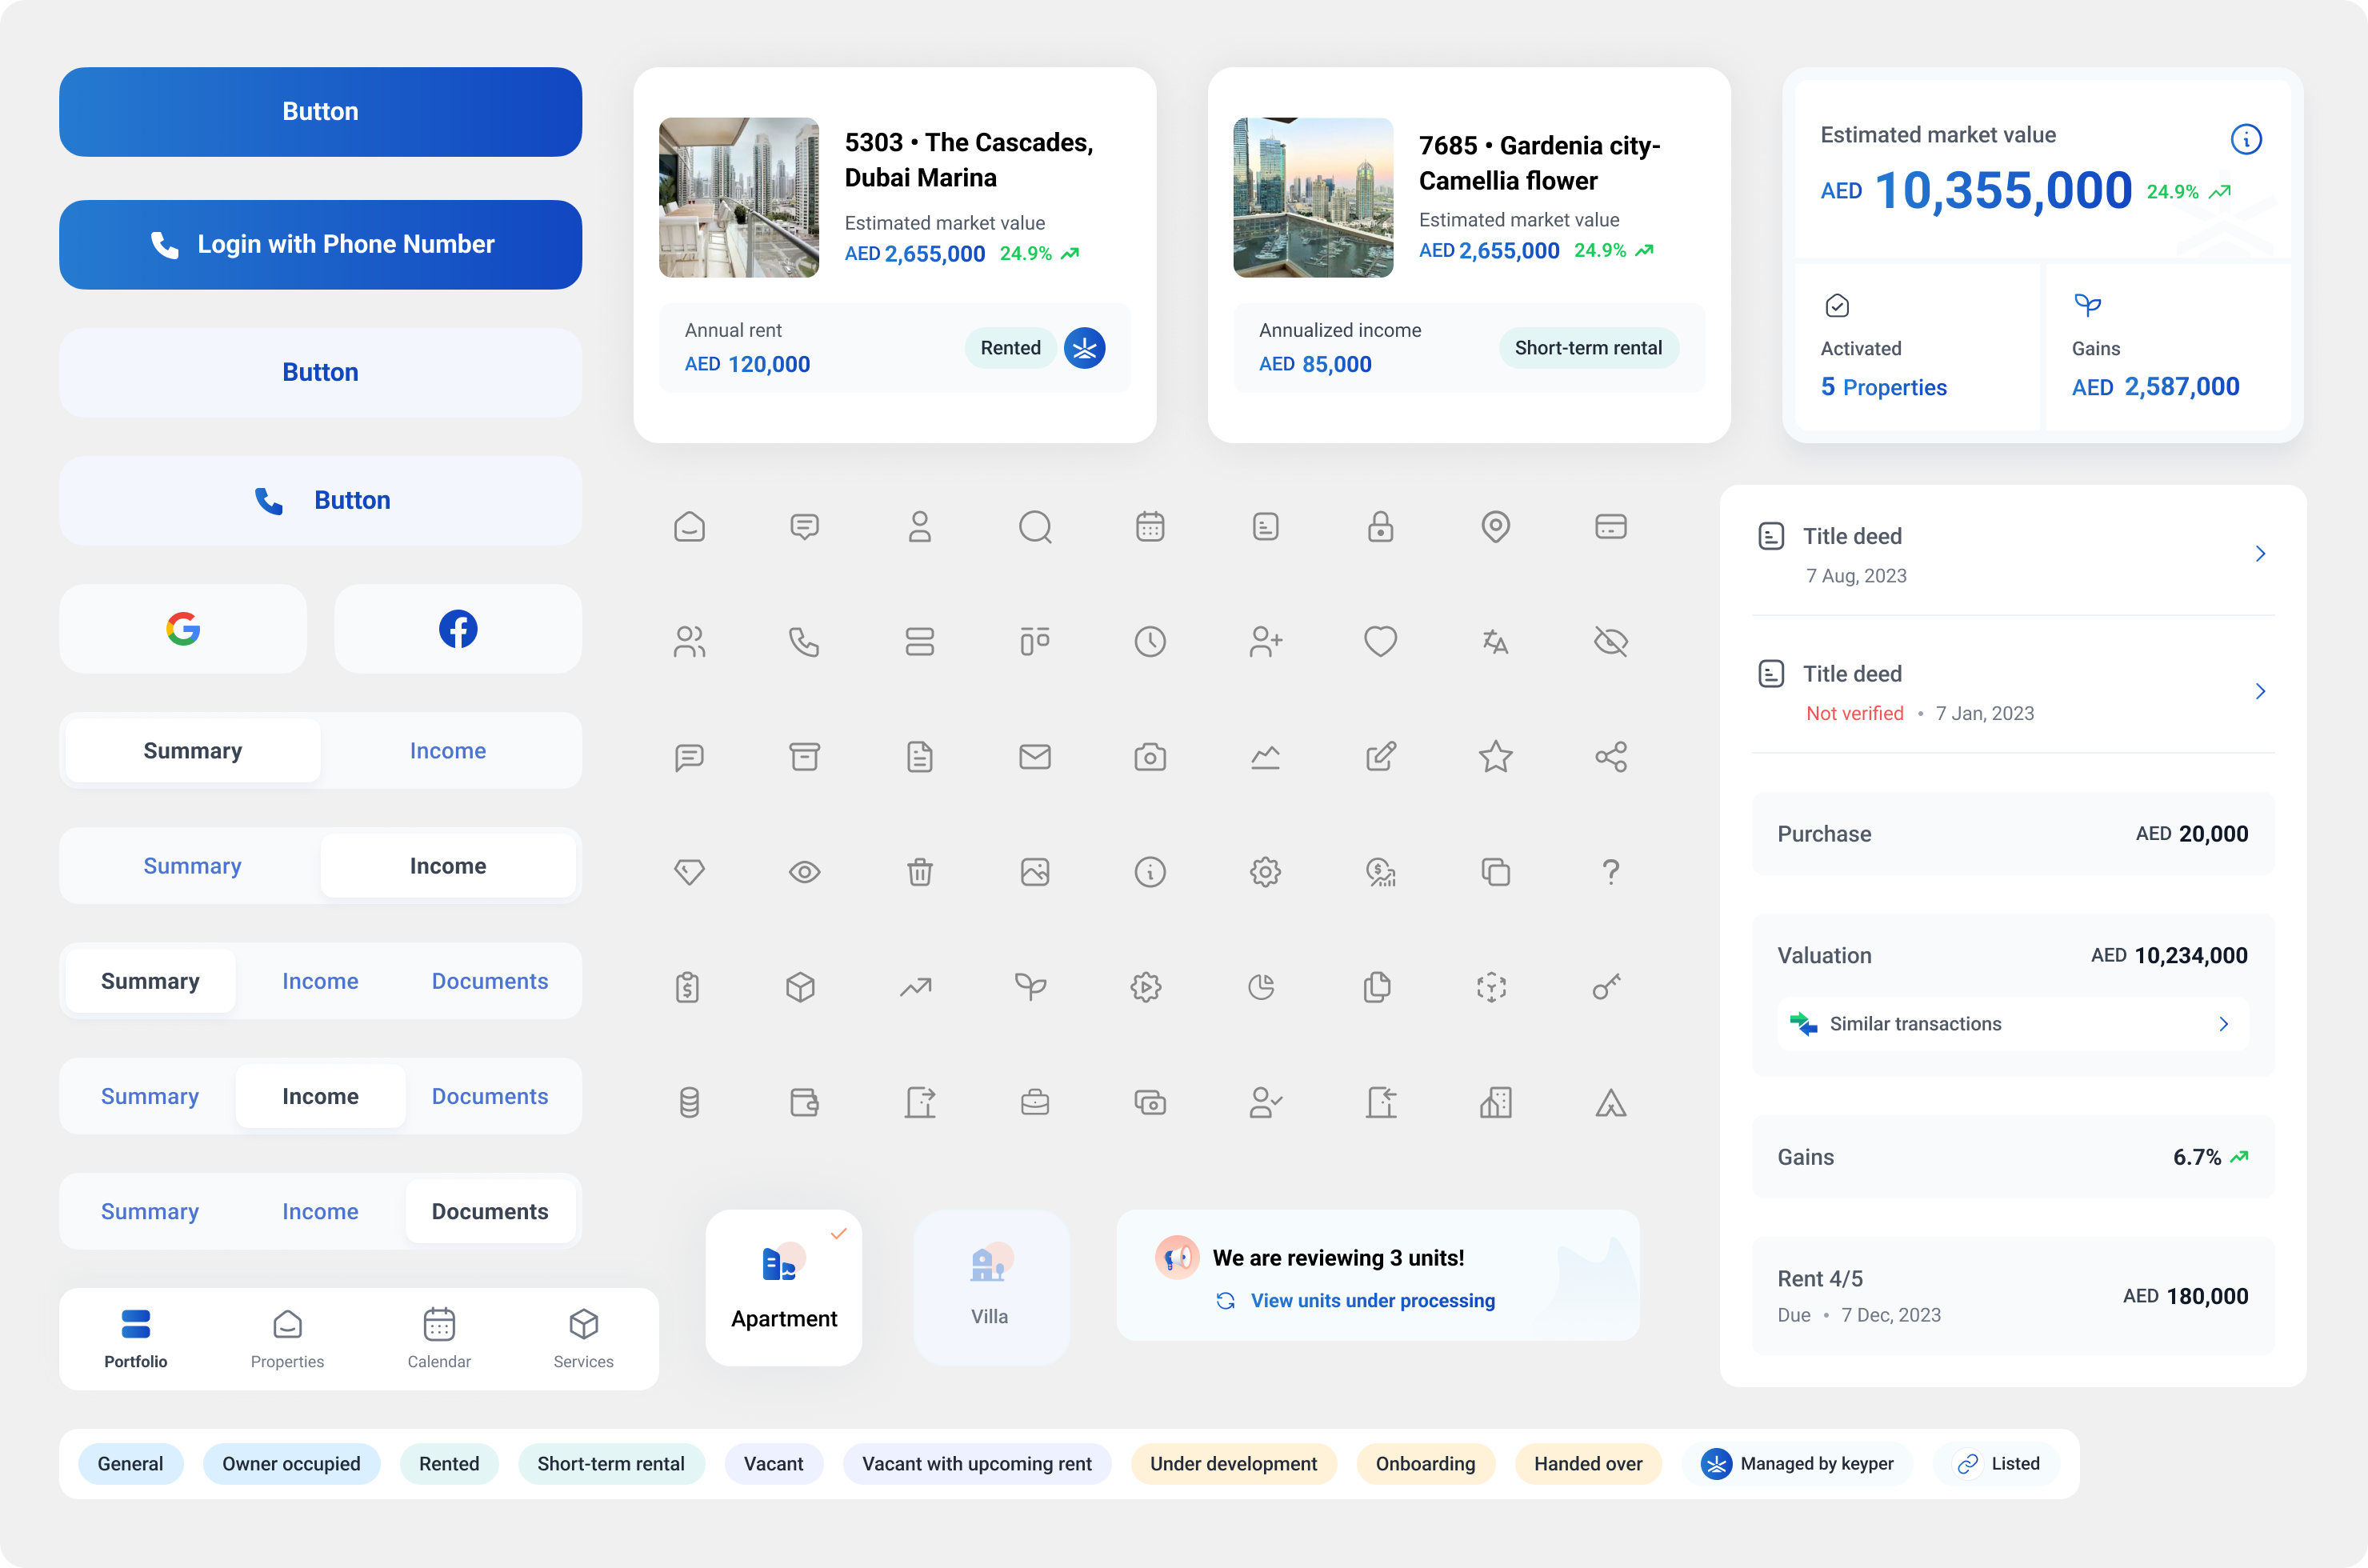Click the search magnifier icon
The height and width of the screenshot is (1568, 2368).
[x=1035, y=527]
